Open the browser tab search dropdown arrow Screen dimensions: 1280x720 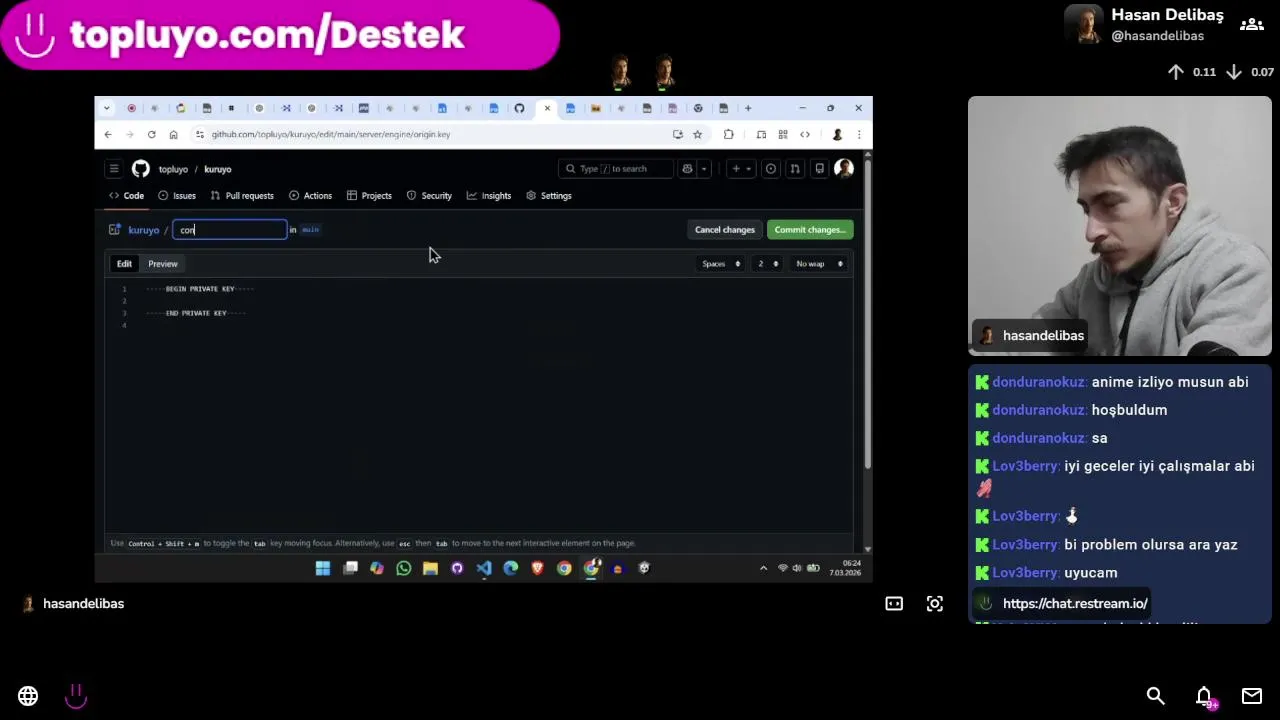click(x=108, y=108)
